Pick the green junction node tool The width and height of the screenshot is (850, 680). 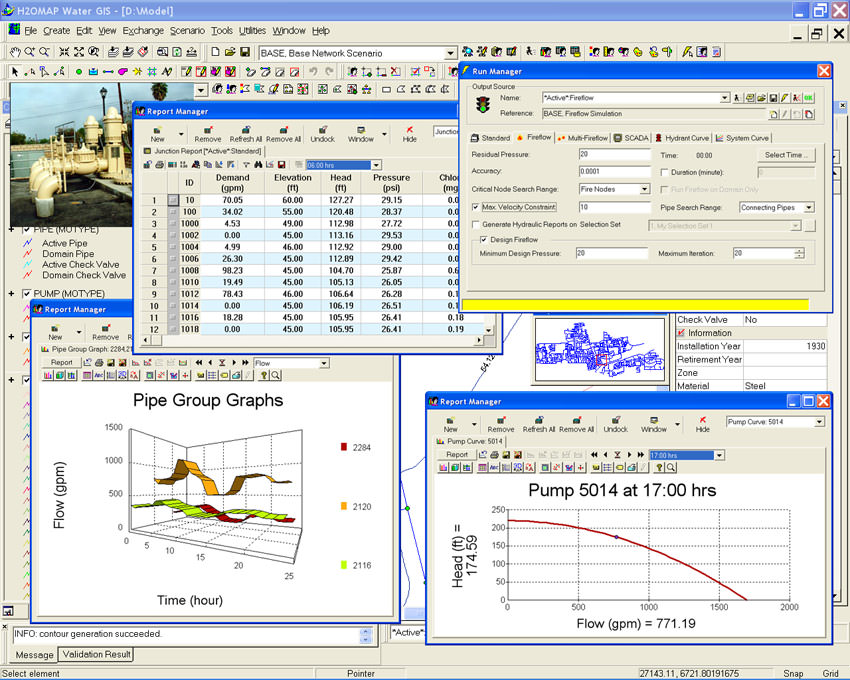click(x=79, y=72)
